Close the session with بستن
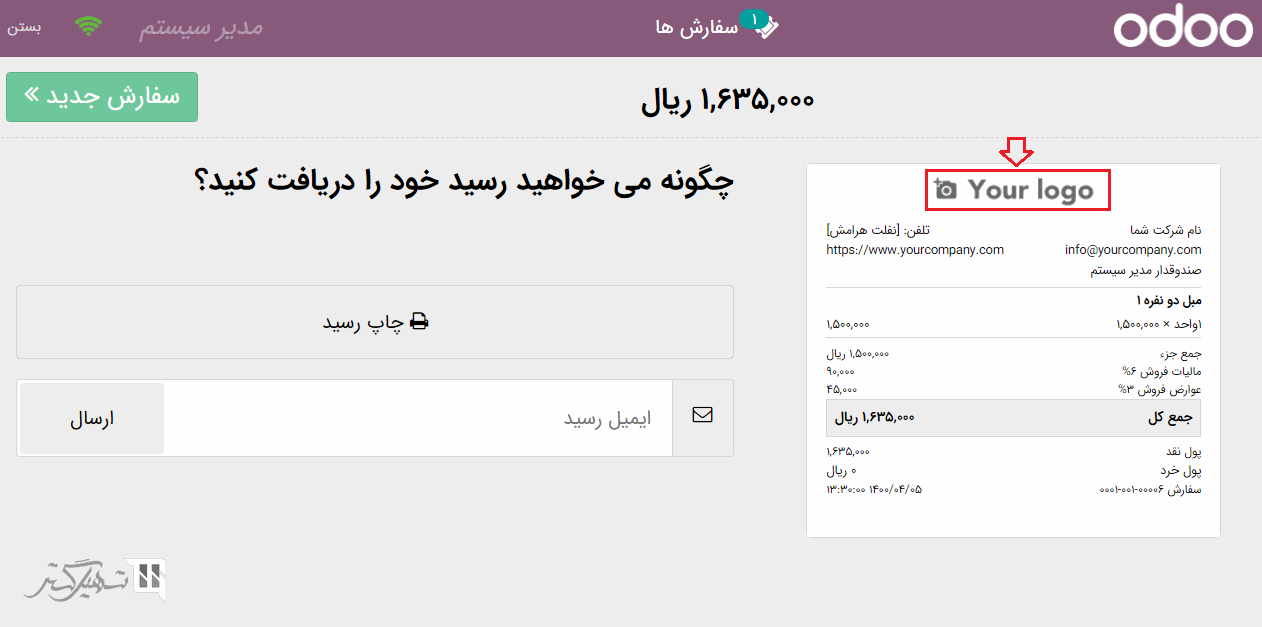Image resolution: width=1262 pixels, height=627 pixels. pos(25,27)
